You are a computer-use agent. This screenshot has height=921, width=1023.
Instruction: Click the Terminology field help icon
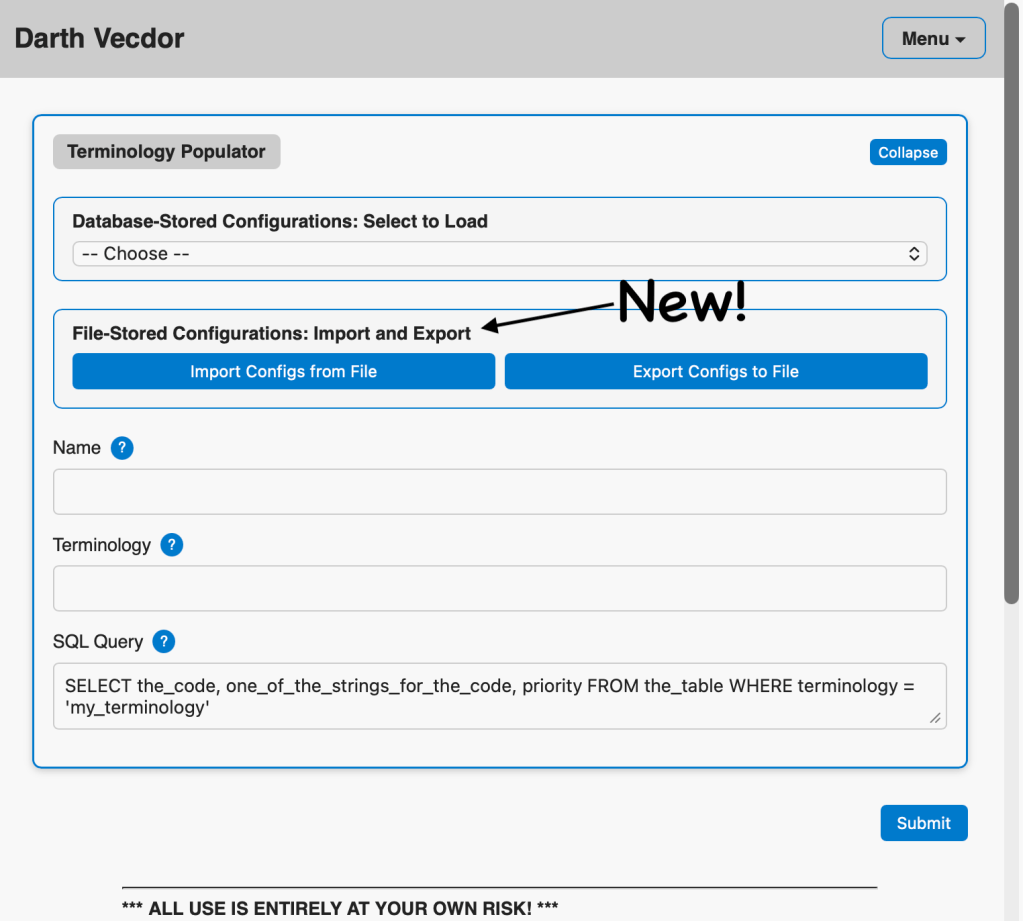pyautogui.click(x=172, y=545)
